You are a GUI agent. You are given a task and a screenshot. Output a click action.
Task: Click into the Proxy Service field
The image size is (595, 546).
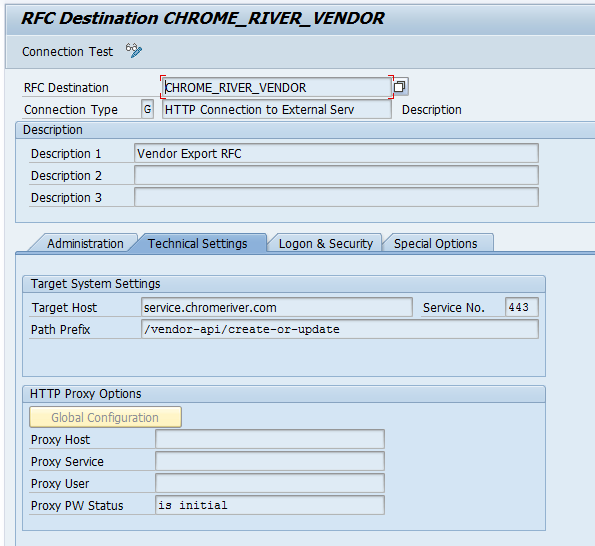click(x=270, y=461)
